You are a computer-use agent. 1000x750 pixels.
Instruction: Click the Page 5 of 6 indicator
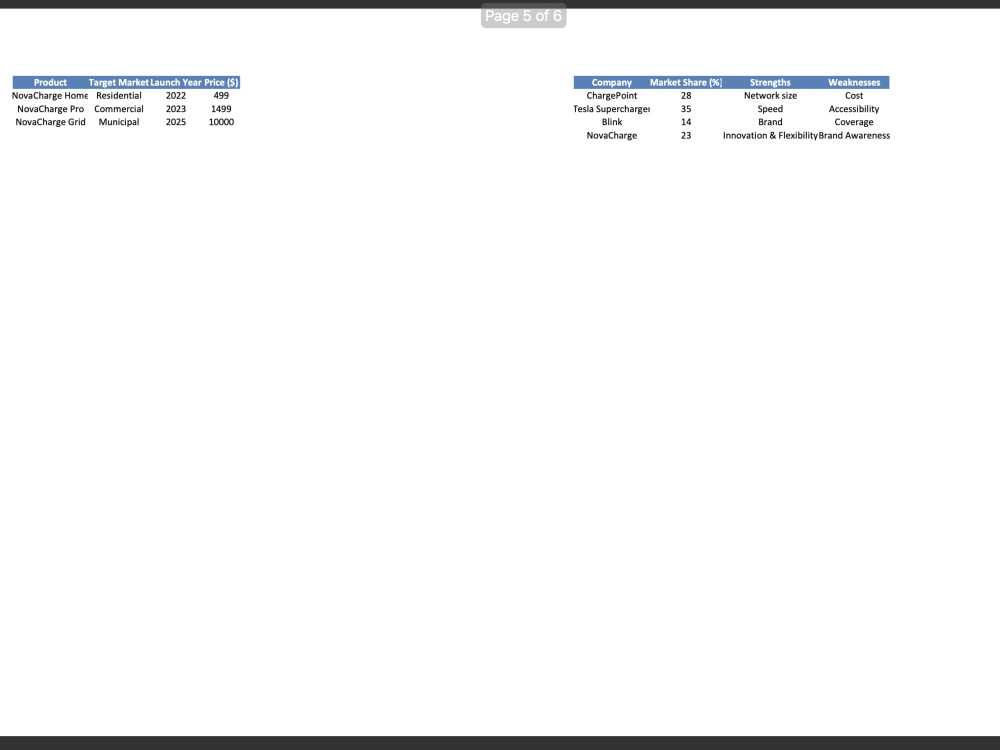[523, 16]
